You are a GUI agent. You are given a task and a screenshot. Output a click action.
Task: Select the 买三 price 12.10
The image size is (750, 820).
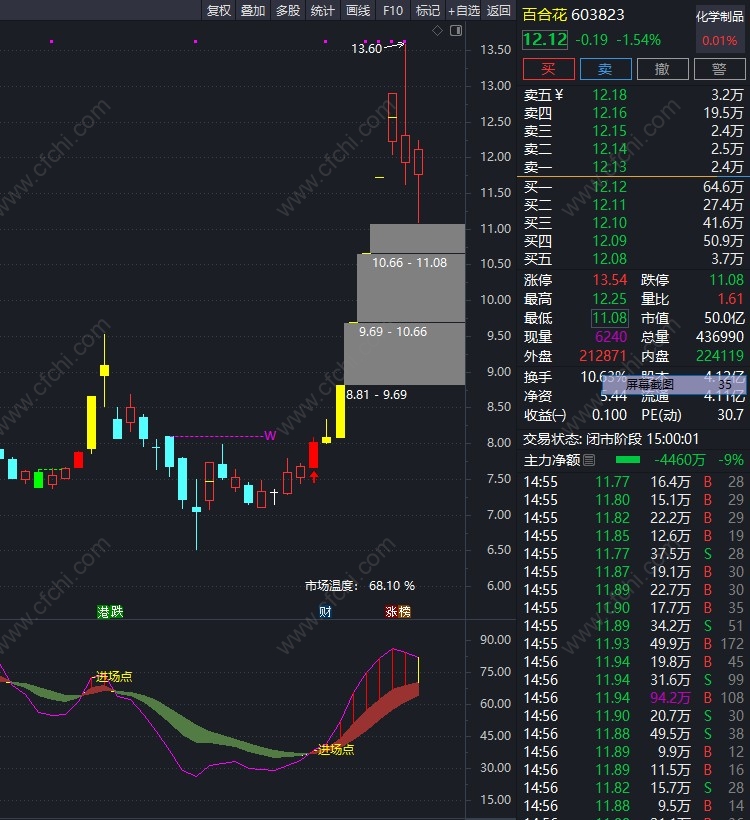[609, 223]
